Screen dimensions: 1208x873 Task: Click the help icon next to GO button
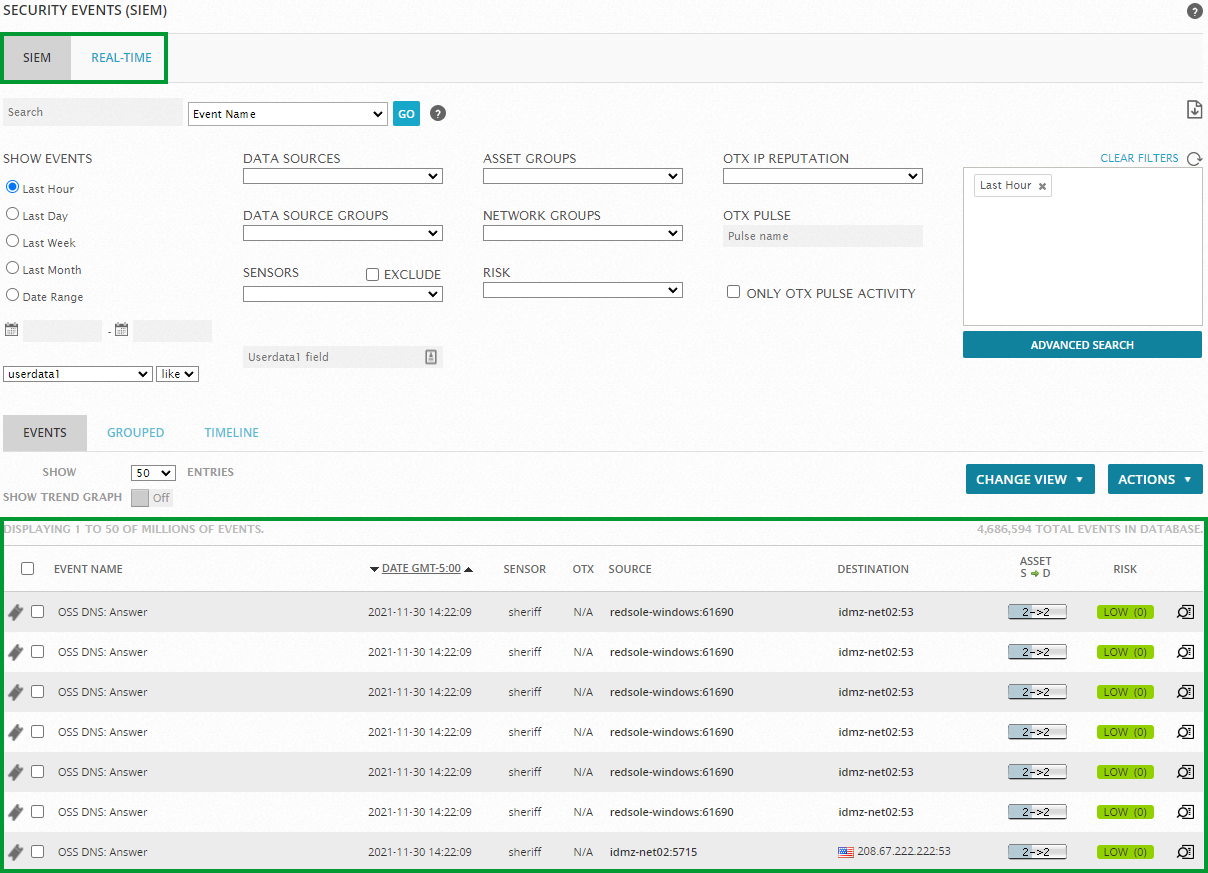(438, 113)
